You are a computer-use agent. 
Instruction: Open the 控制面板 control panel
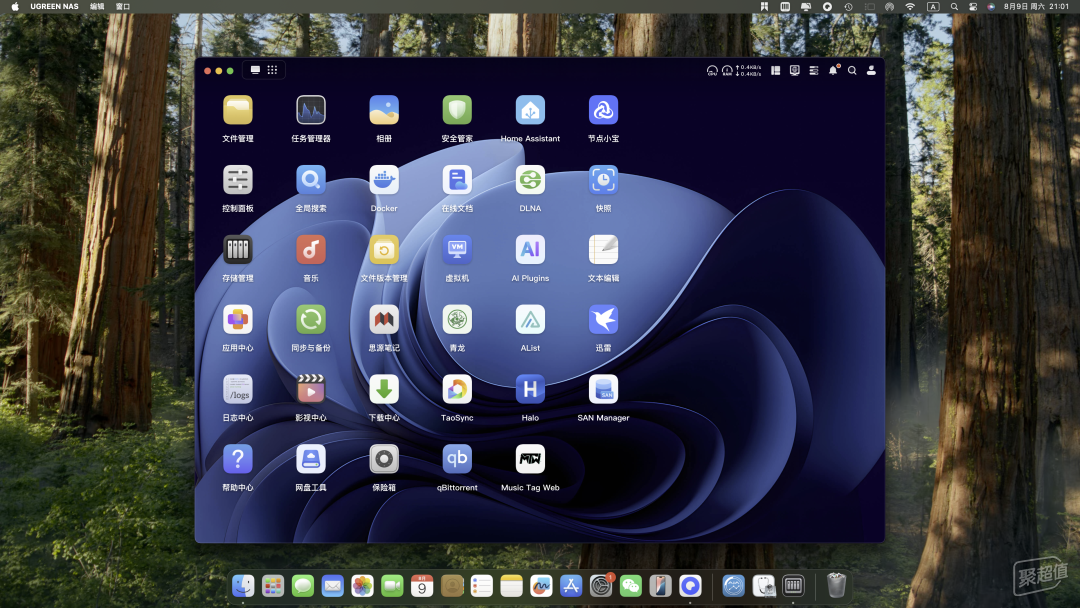point(238,180)
